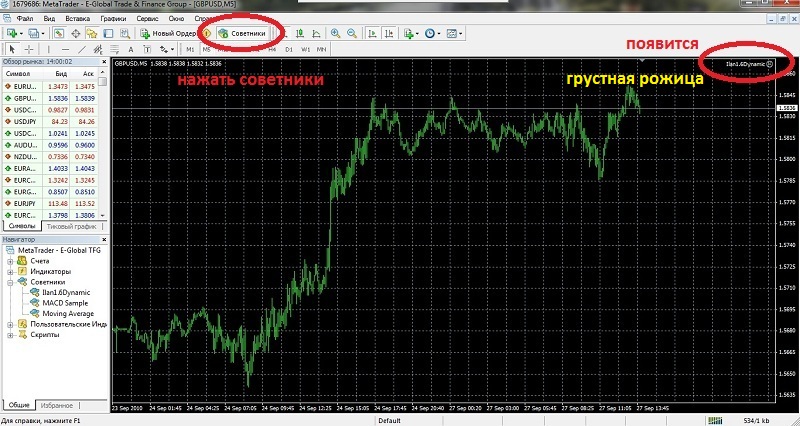Select the USDJPY market watch row
Image resolution: width=800 pixels, height=426 pixels.
[x=49, y=121]
